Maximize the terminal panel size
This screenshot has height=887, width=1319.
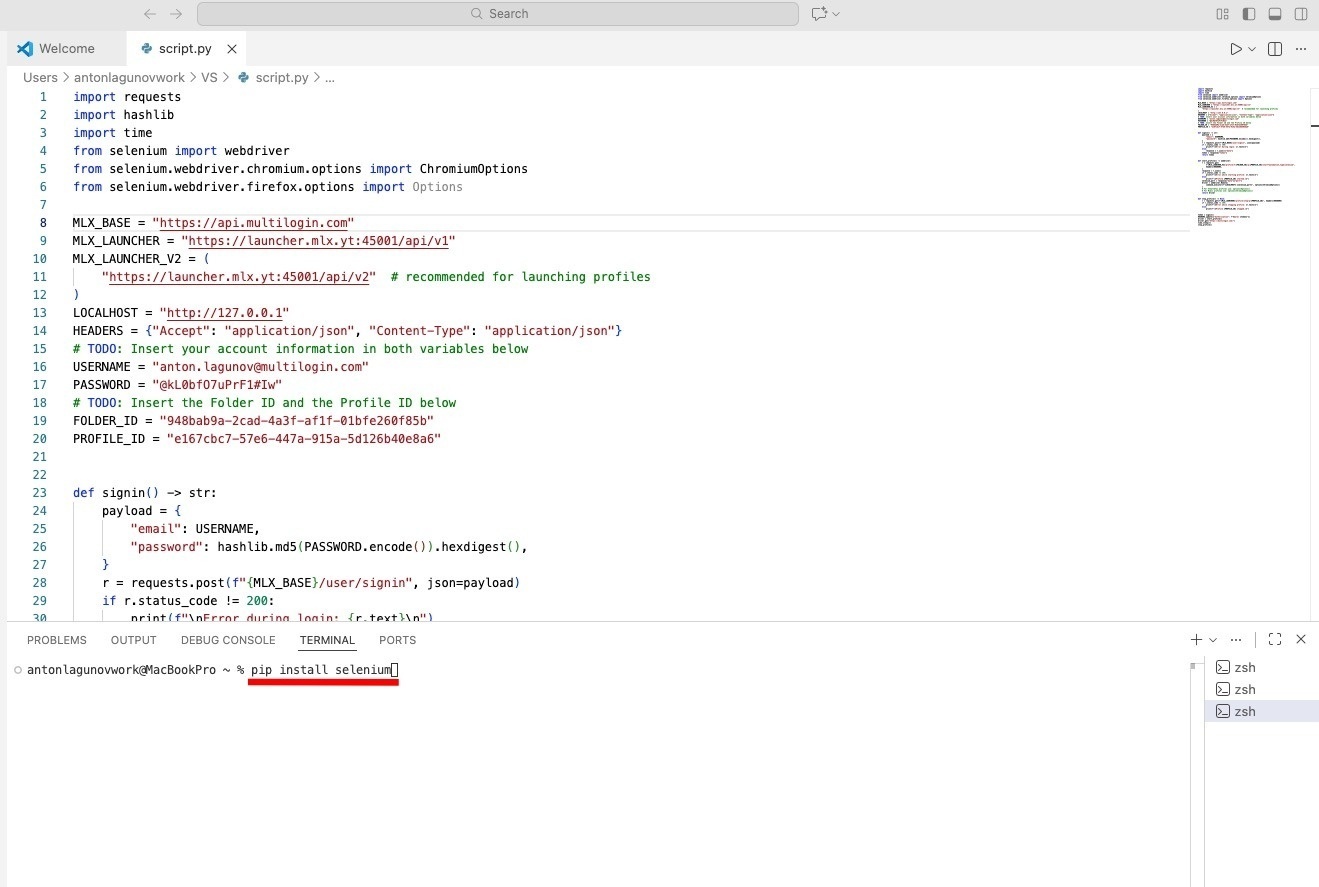(x=1275, y=639)
